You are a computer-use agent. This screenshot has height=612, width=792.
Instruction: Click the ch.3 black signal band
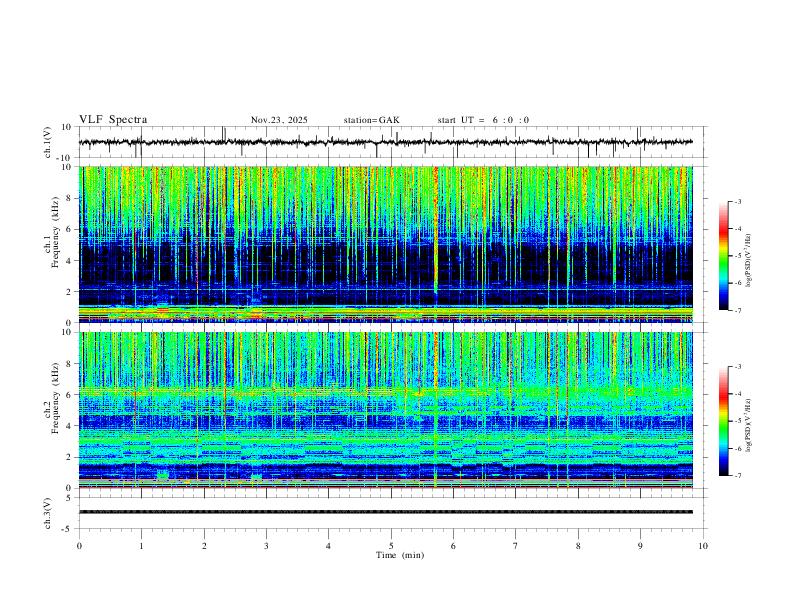[x=385, y=512]
